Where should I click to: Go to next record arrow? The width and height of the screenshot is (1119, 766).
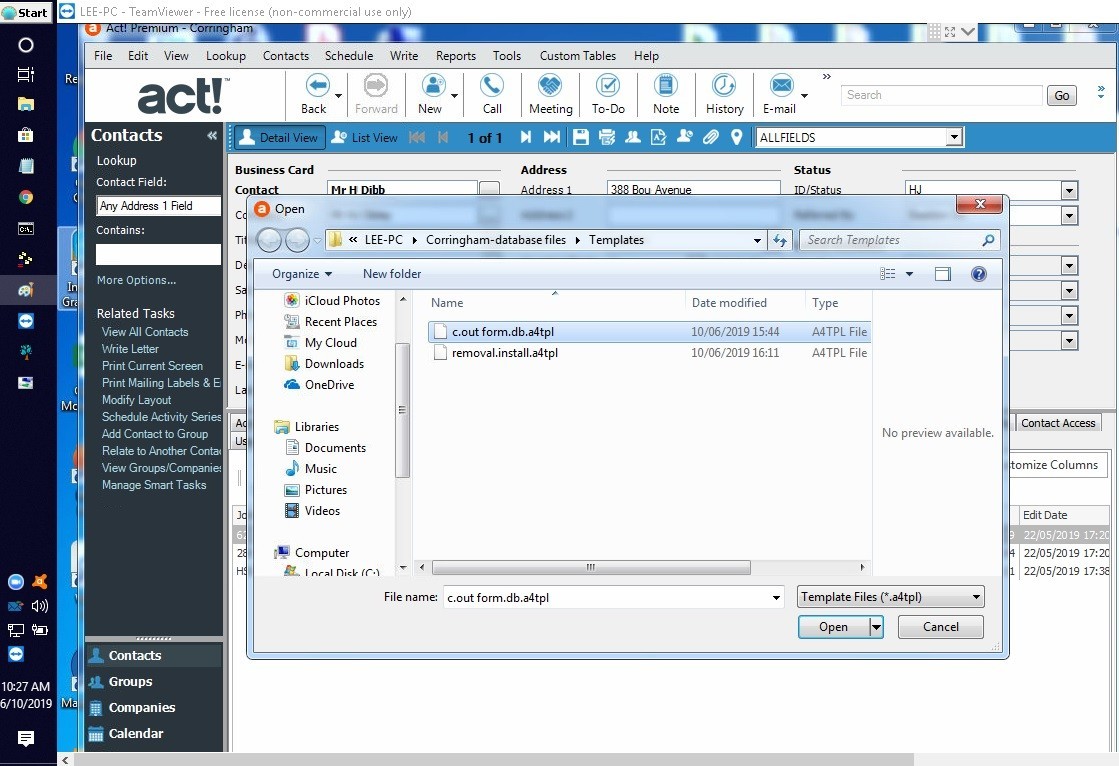[x=526, y=137]
